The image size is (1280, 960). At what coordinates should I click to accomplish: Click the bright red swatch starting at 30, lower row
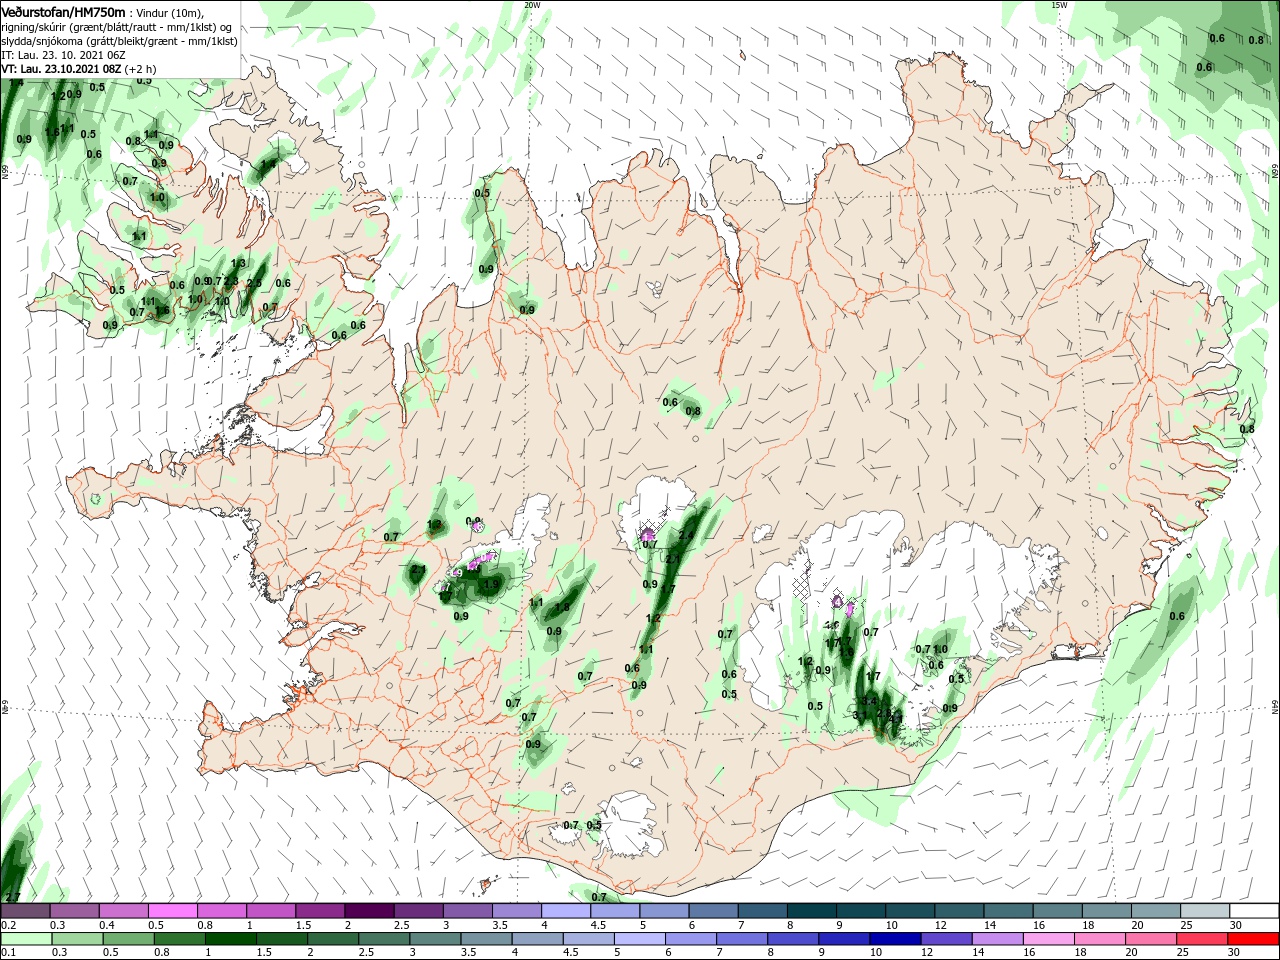pos(1254,939)
